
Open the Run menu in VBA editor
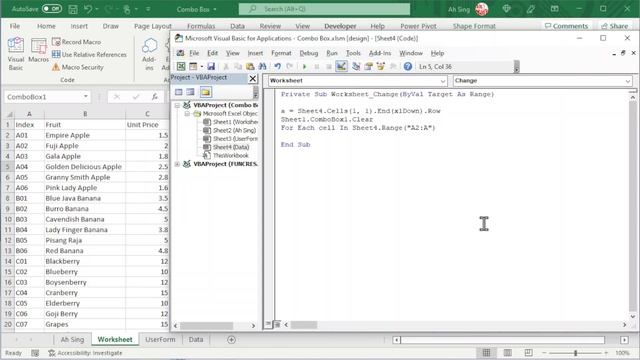(x=332, y=53)
